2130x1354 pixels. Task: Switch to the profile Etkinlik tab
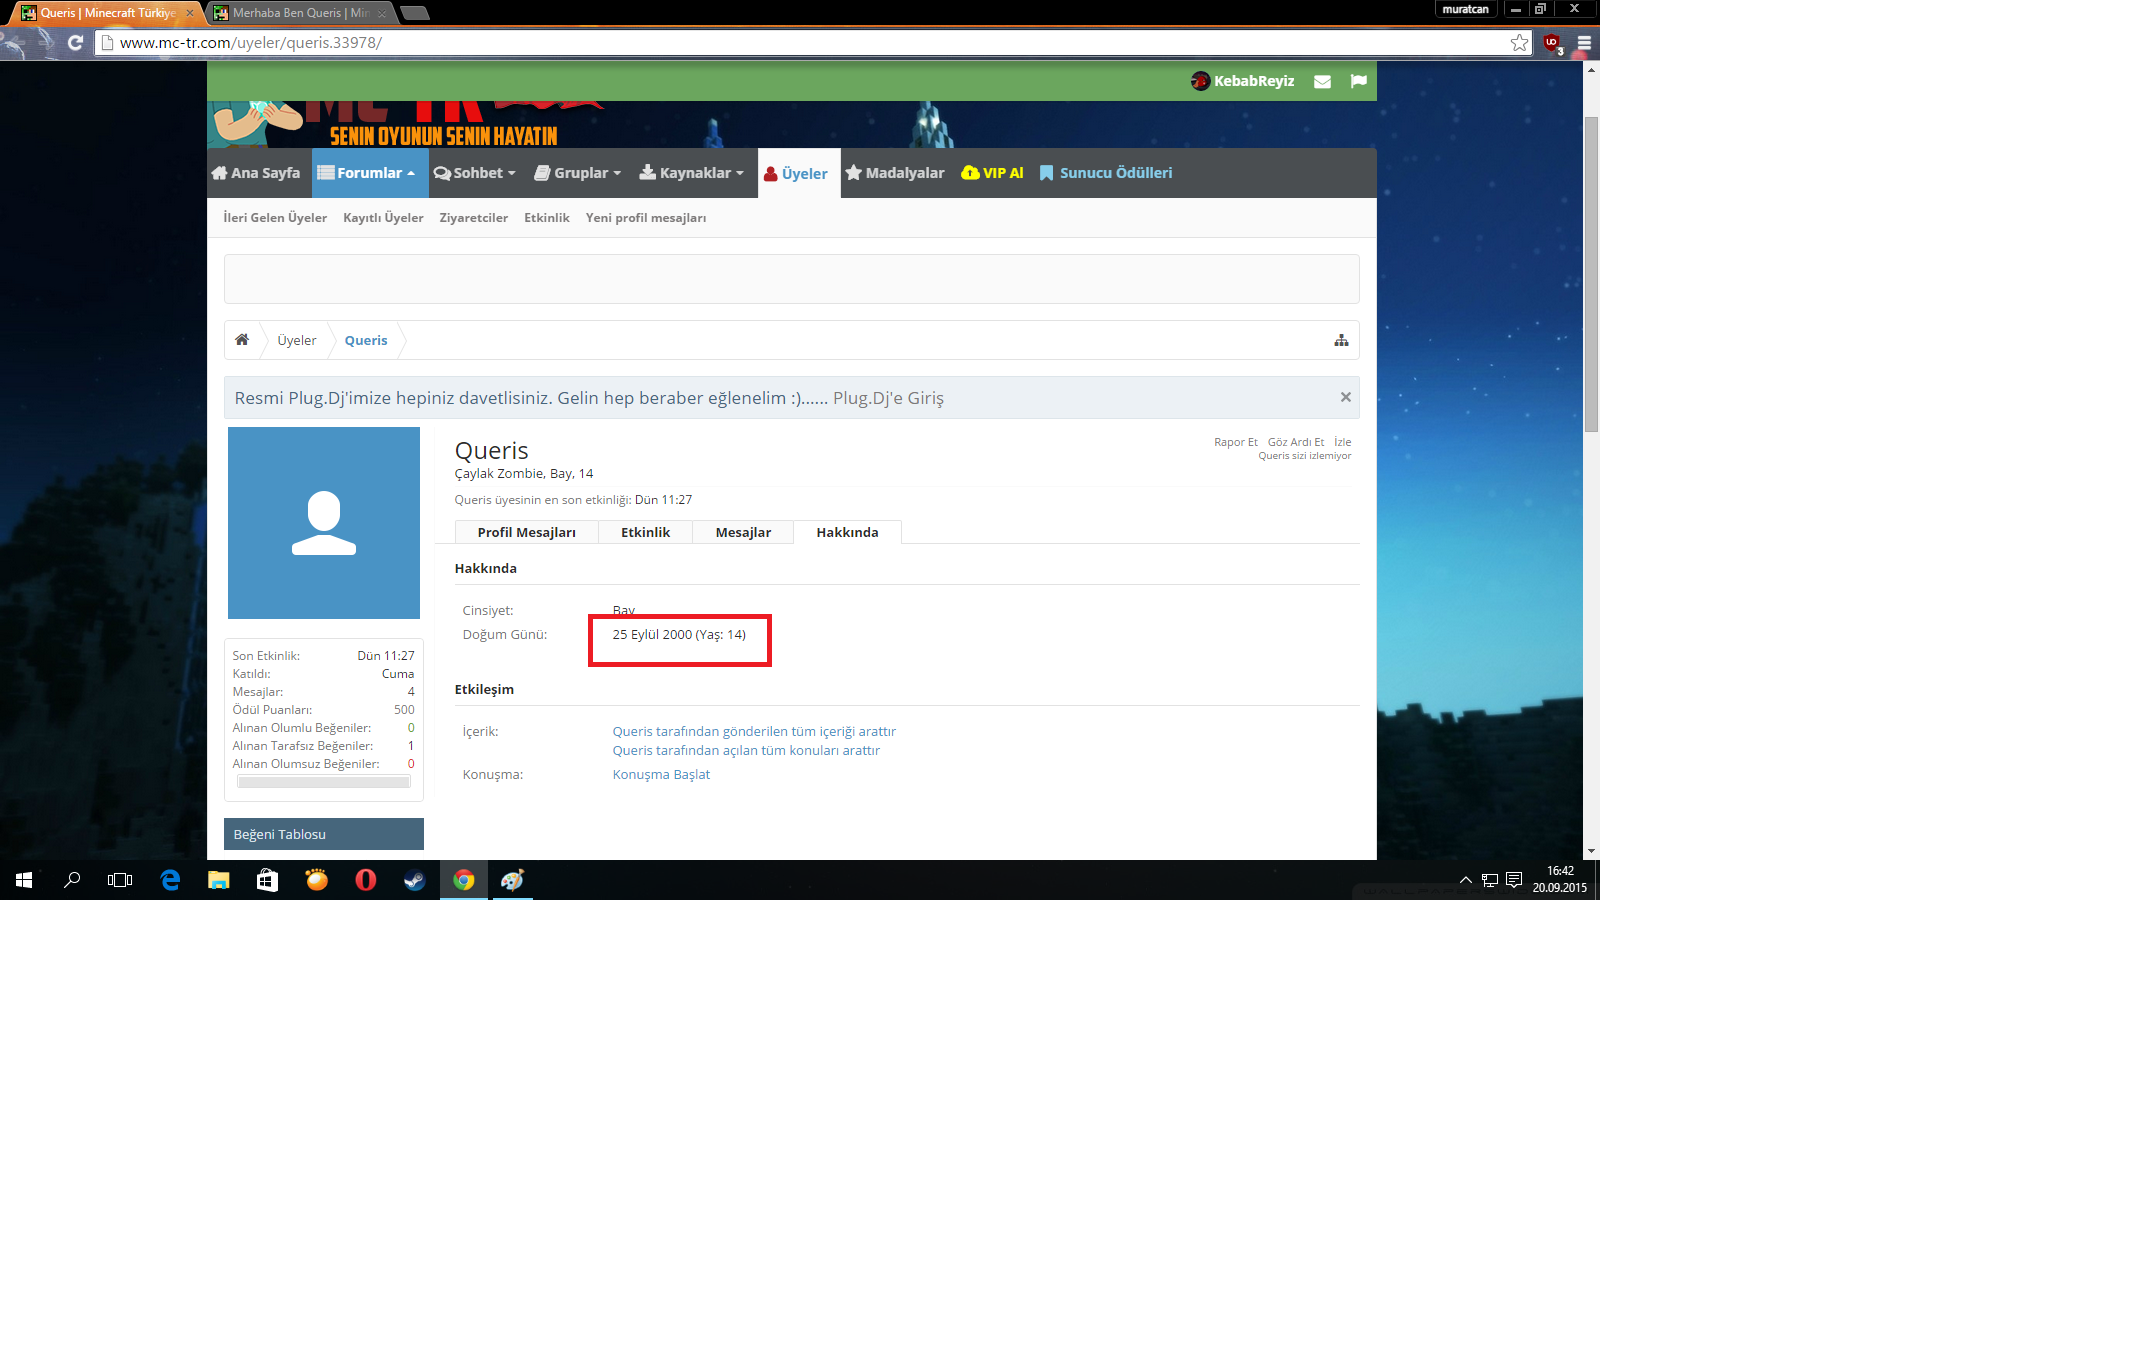point(646,532)
